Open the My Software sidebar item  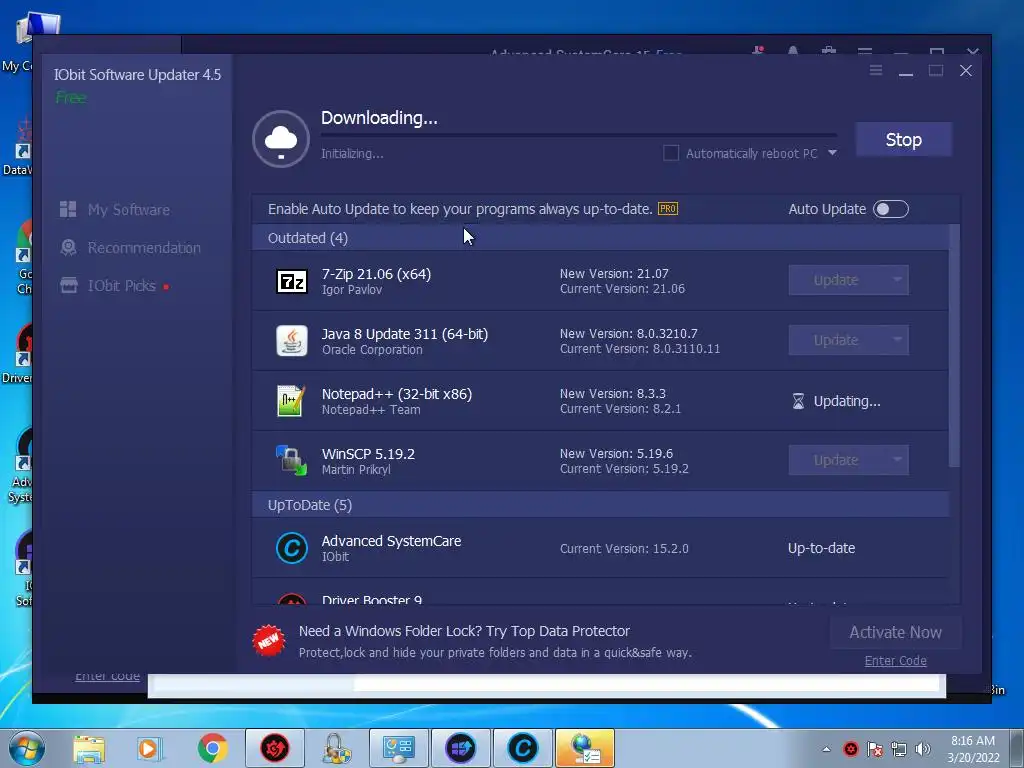(x=115, y=210)
